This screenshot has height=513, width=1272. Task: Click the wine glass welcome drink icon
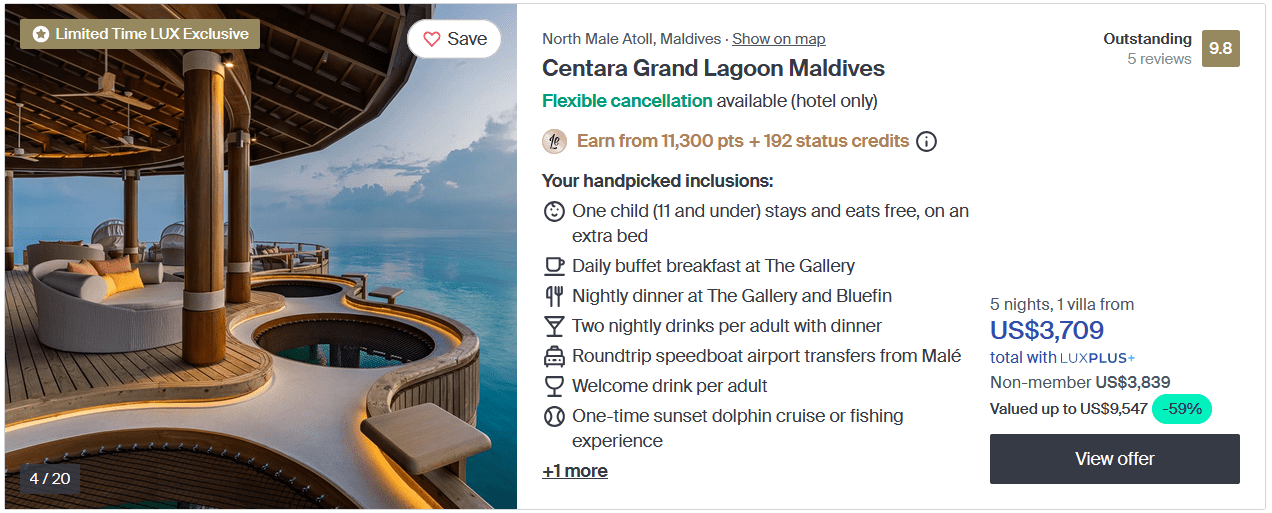[x=554, y=386]
